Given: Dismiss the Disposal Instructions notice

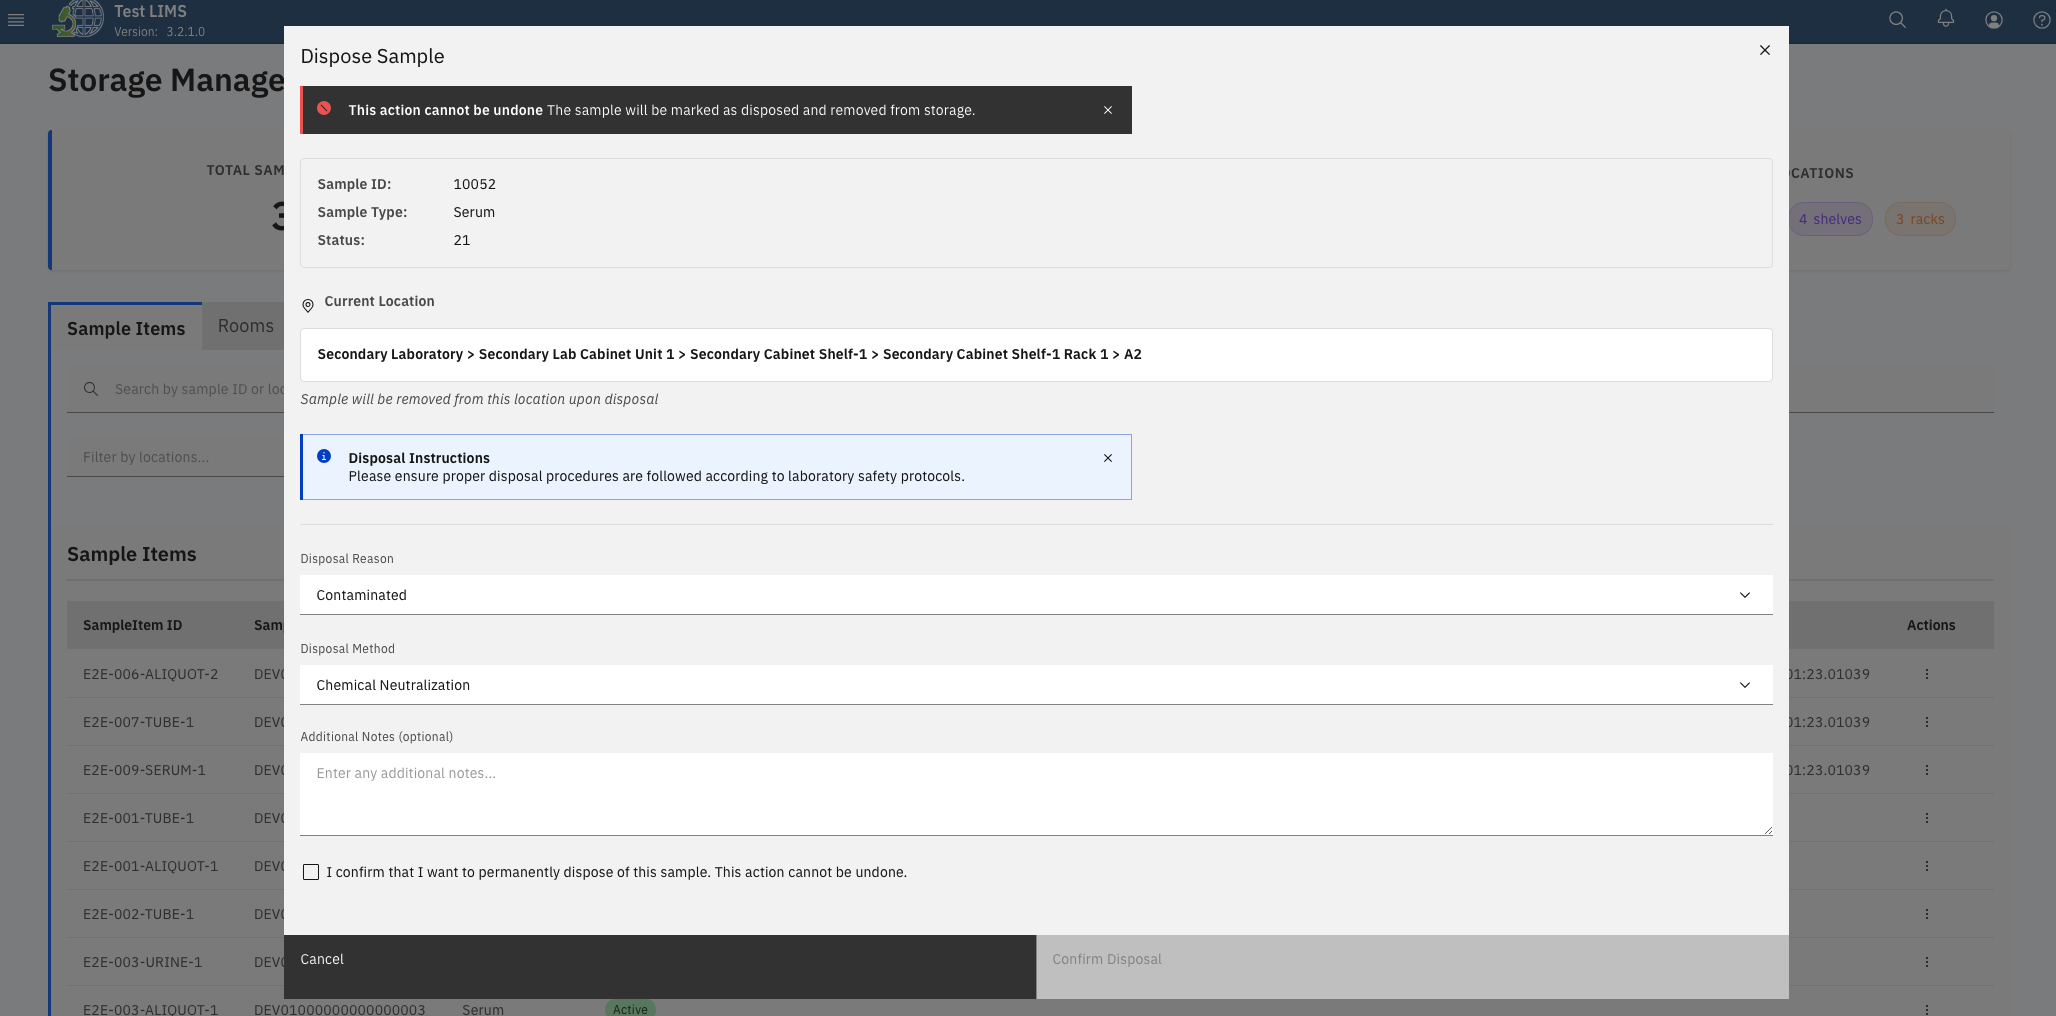Looking at the screenshot, I should [1107, 458].
